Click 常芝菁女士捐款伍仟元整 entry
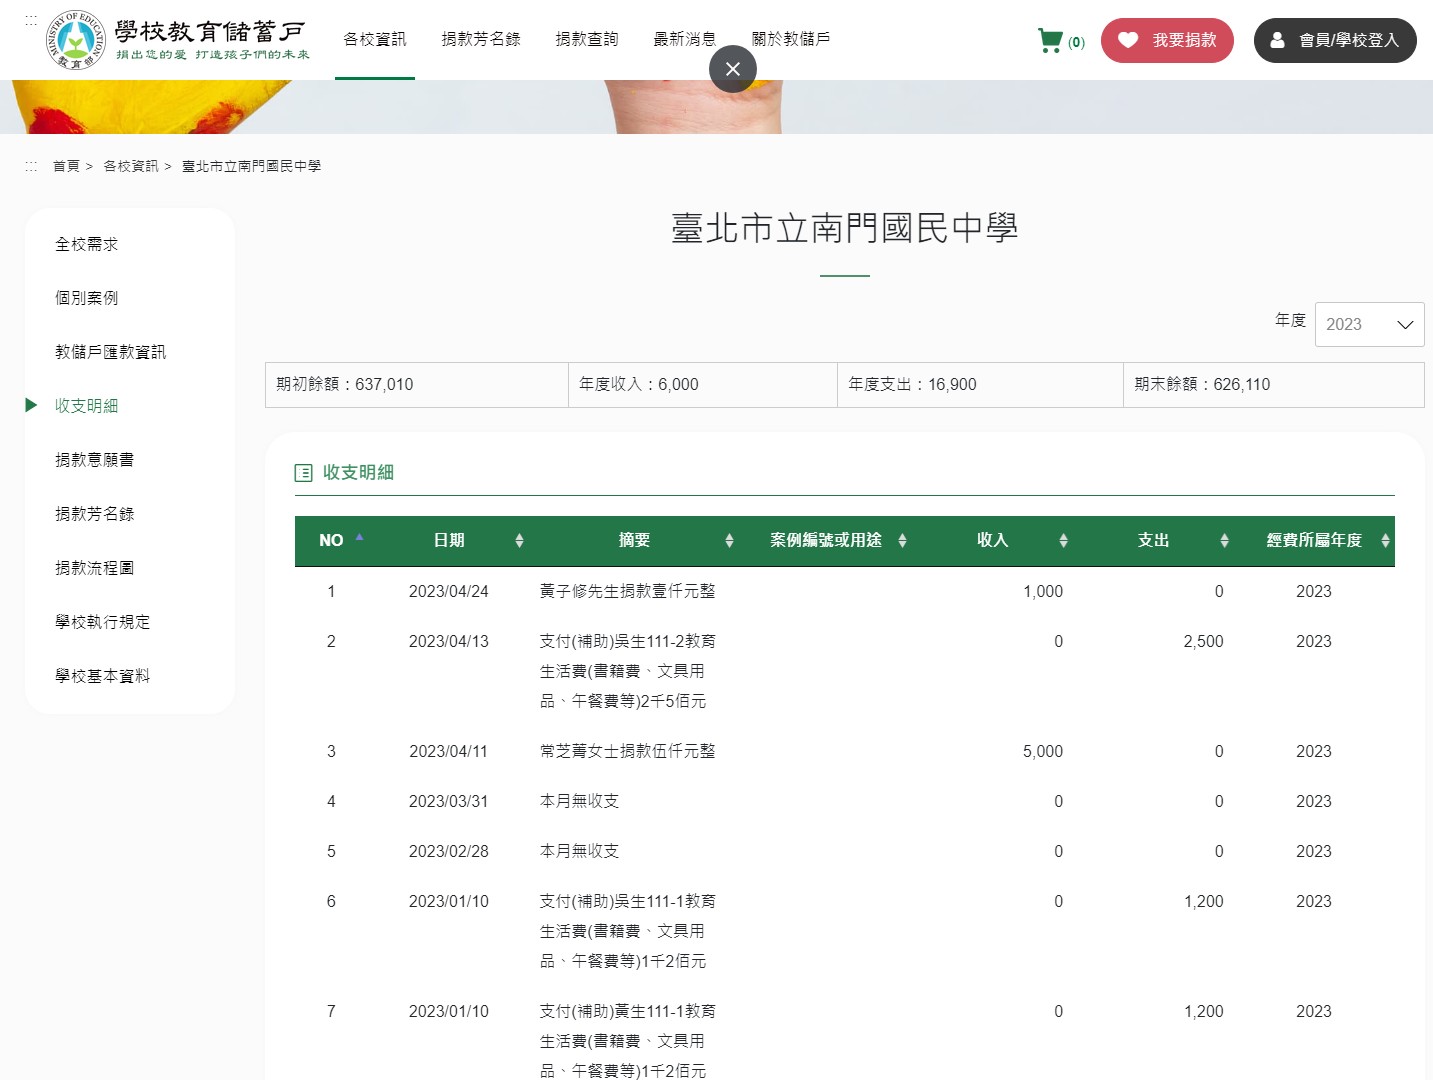The width and height of the screenshot is (1433, 1080). tap(627, 751)
